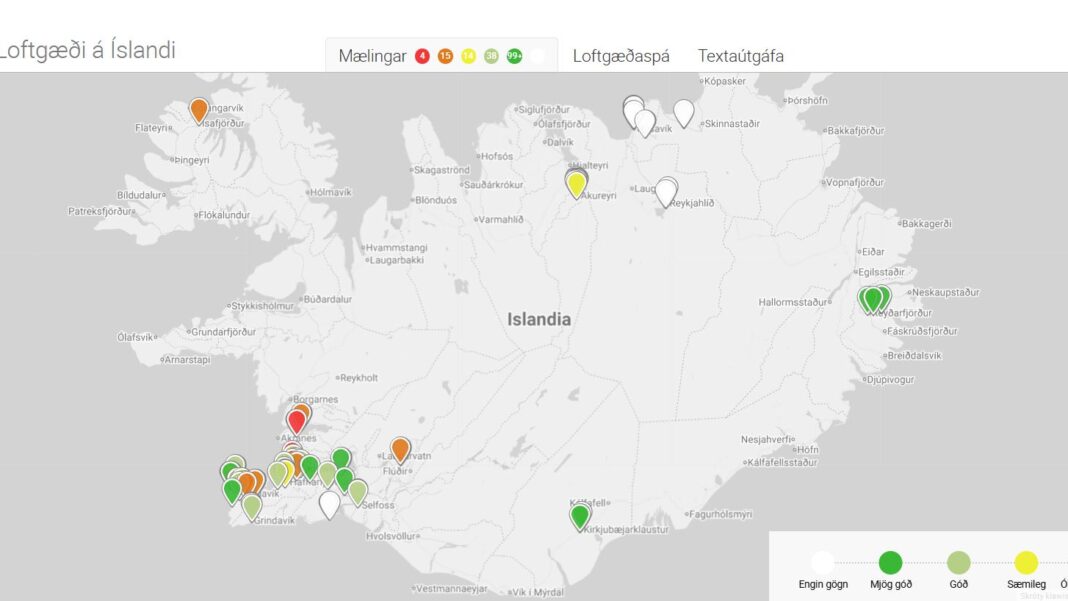Open the Textaútgáfa tab
This screenshot has height=601, width=1068.
[x=740, y=56]
